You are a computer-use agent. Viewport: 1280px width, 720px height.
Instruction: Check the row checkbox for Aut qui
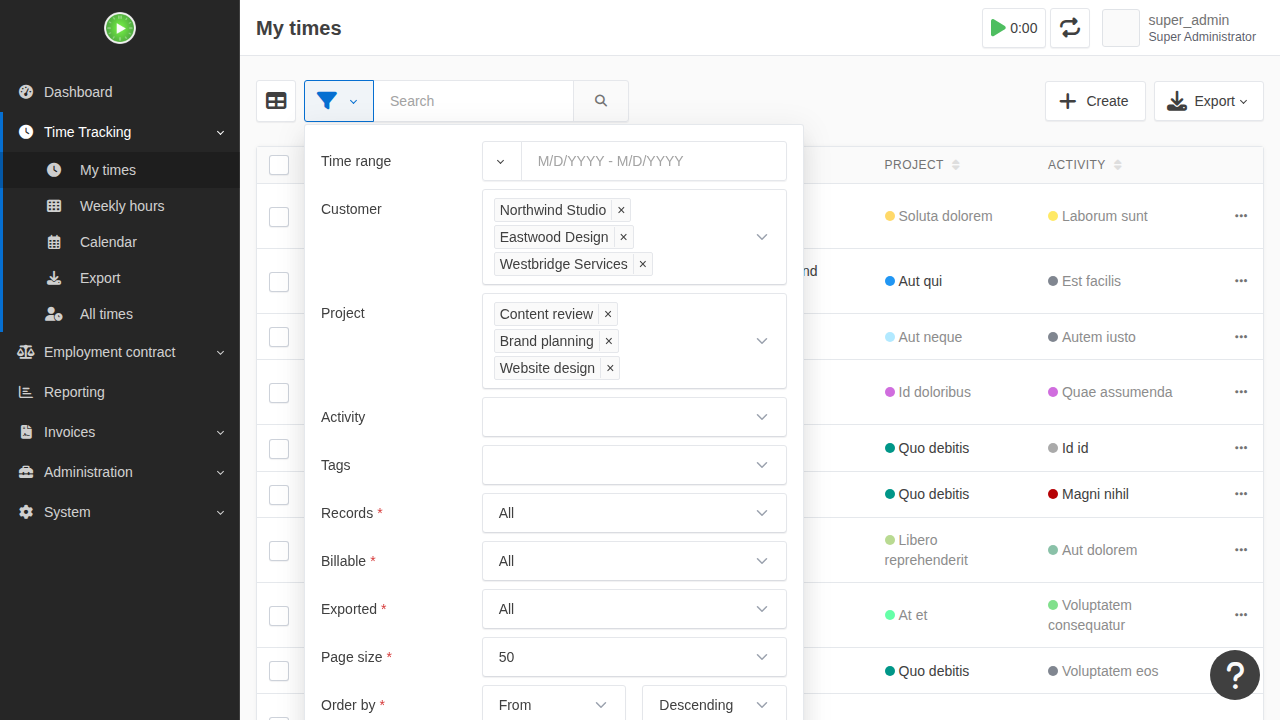click(x=279, y=282)
